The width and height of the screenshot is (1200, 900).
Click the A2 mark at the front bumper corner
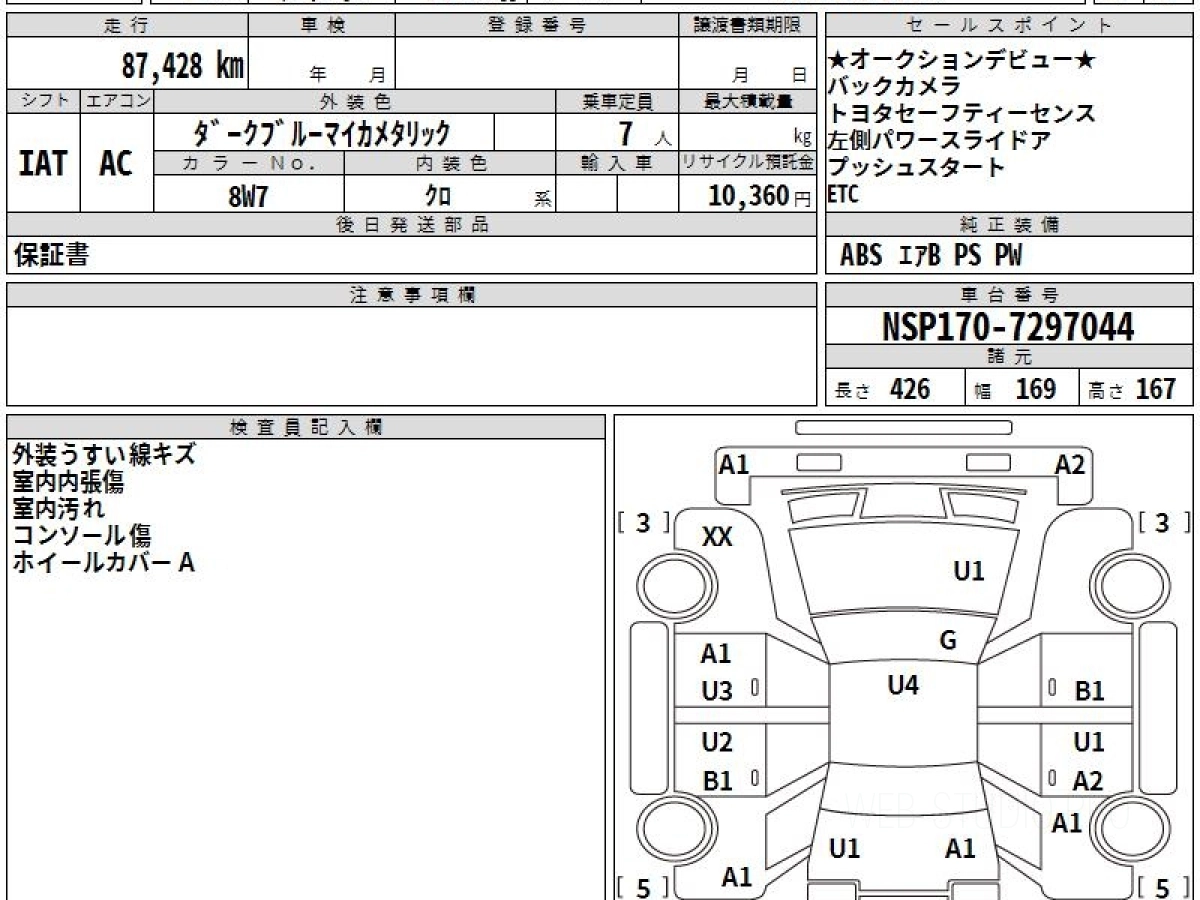(x=1070, y=464)
